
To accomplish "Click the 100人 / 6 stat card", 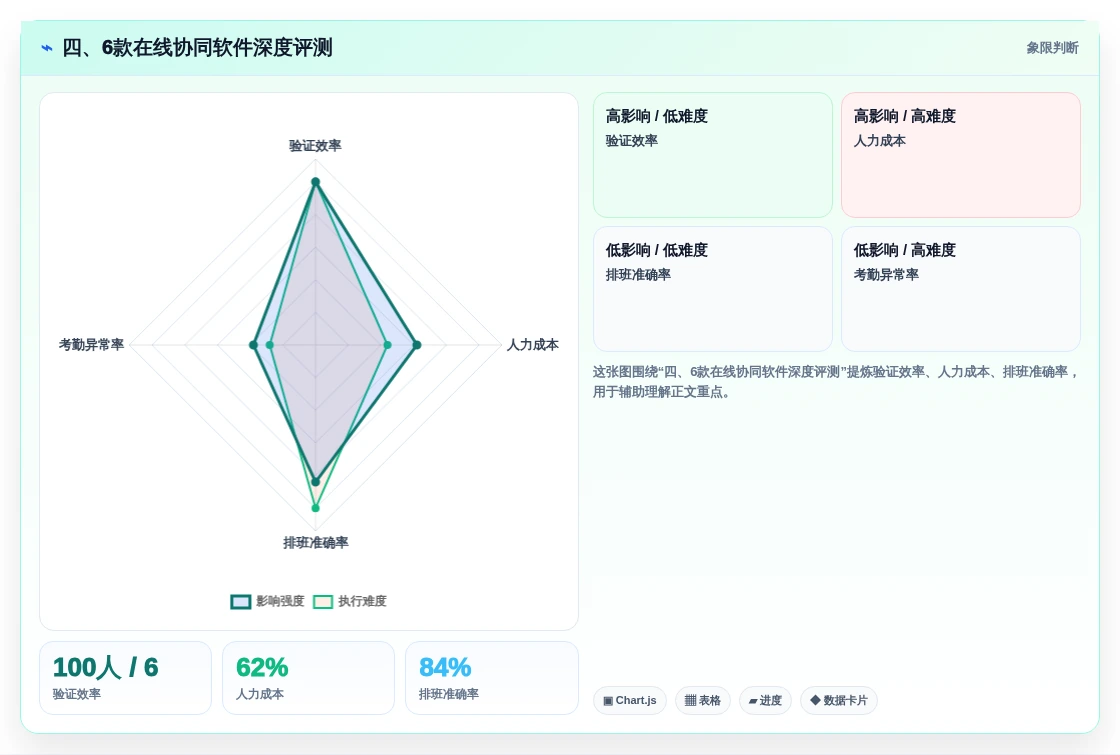I will point(126,678).
